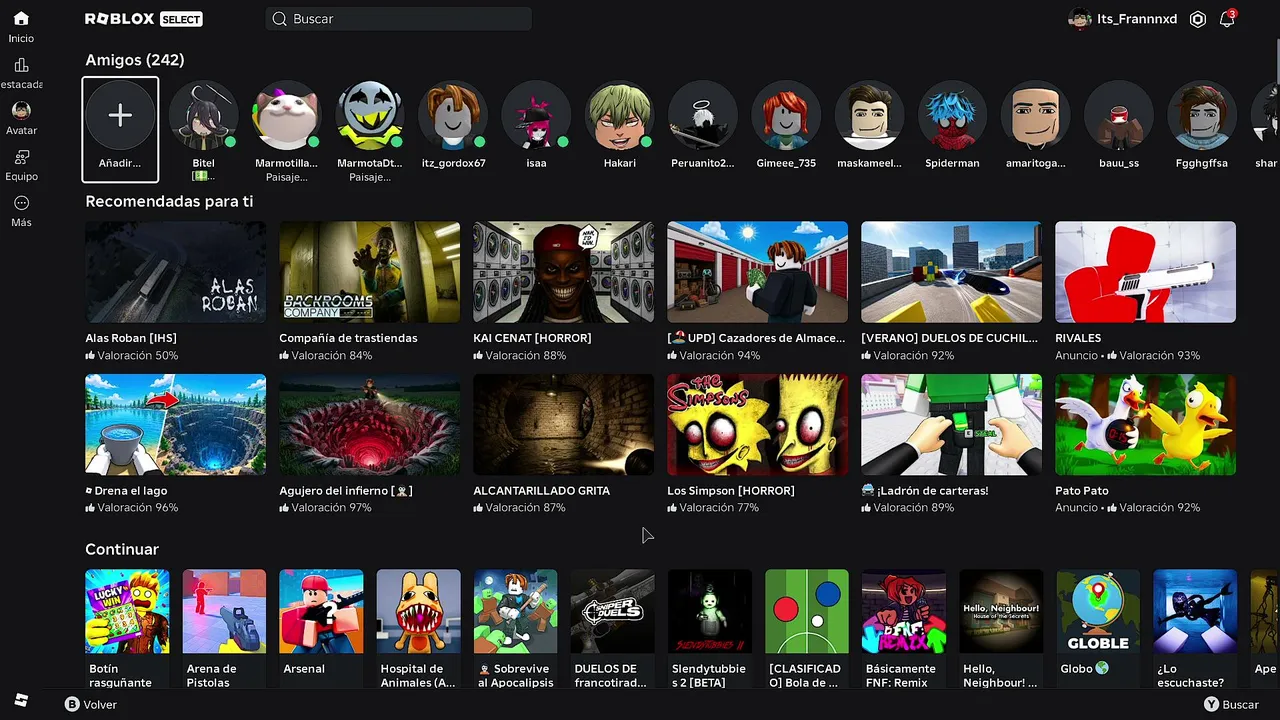Open the Amigos (242) heading
Image resolution: width=1280 pixels, height=720 pixels.
click(x=135, y=60)
